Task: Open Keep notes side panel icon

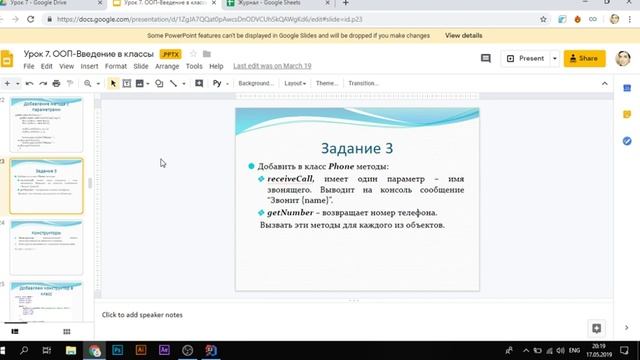Action: click(627, 114)
